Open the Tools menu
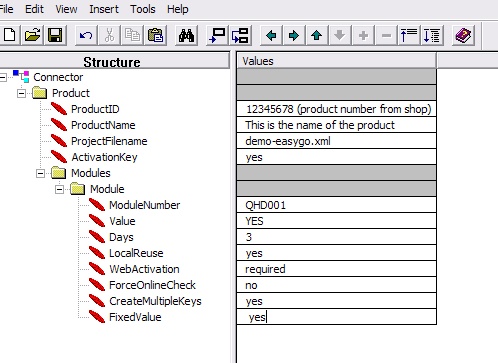Viewport: 498px width, 363px height. (143, 9)
